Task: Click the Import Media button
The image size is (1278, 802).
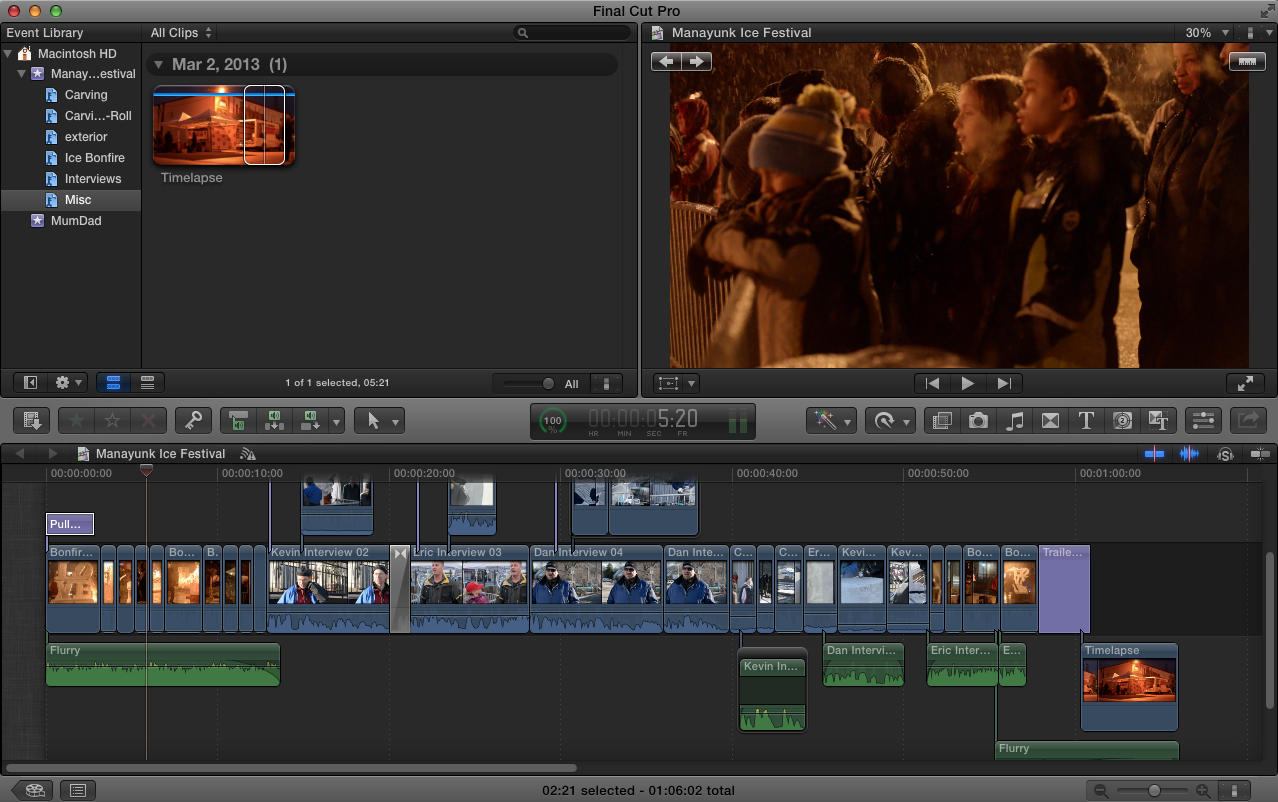Action: (x=31, y=421)
